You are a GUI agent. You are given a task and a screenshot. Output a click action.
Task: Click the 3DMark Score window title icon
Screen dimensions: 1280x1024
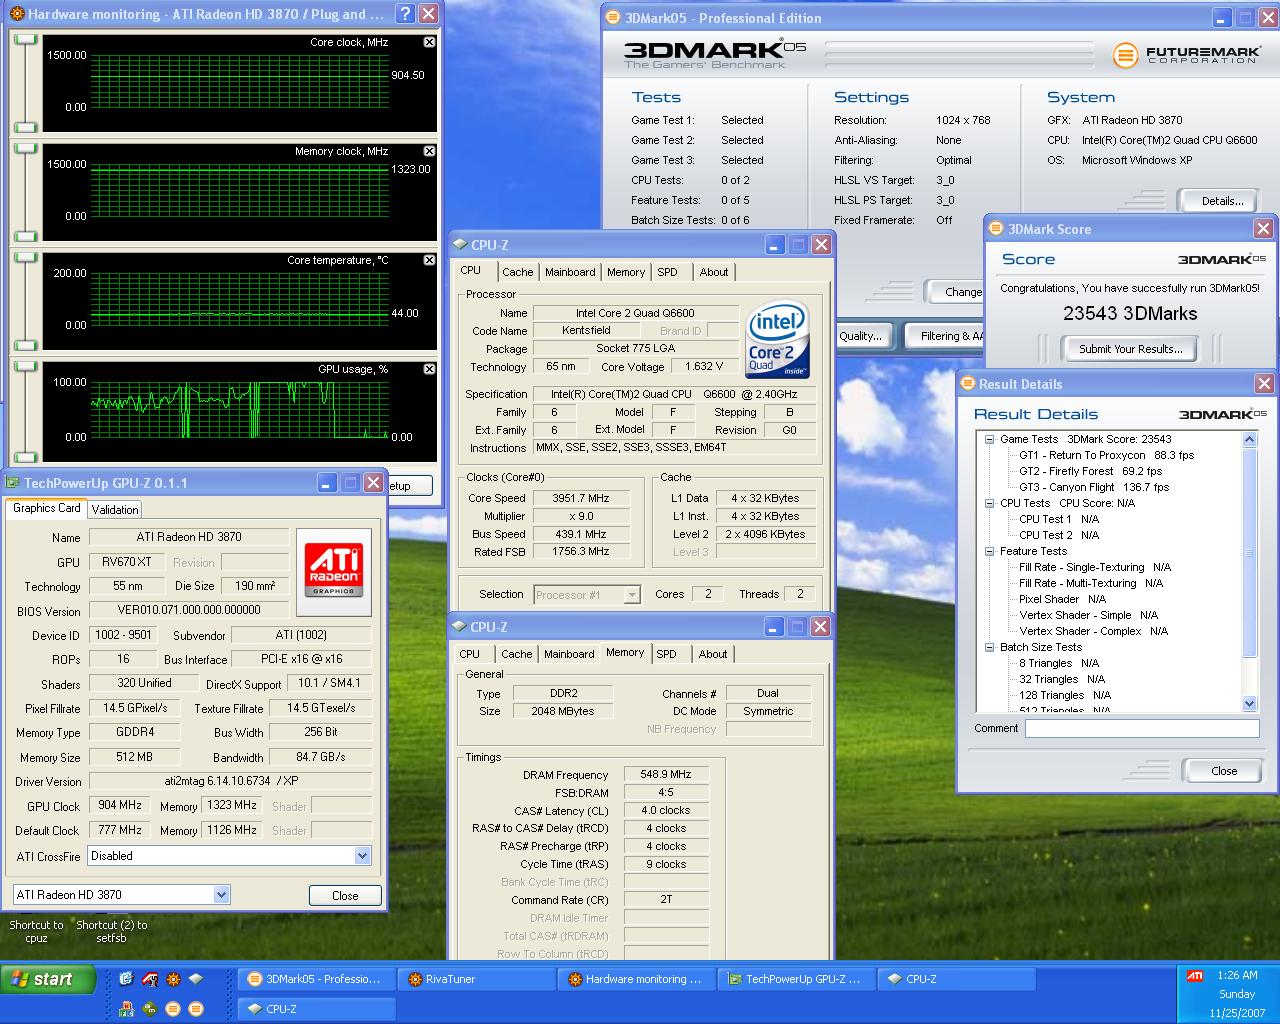(x=996, y=229)
